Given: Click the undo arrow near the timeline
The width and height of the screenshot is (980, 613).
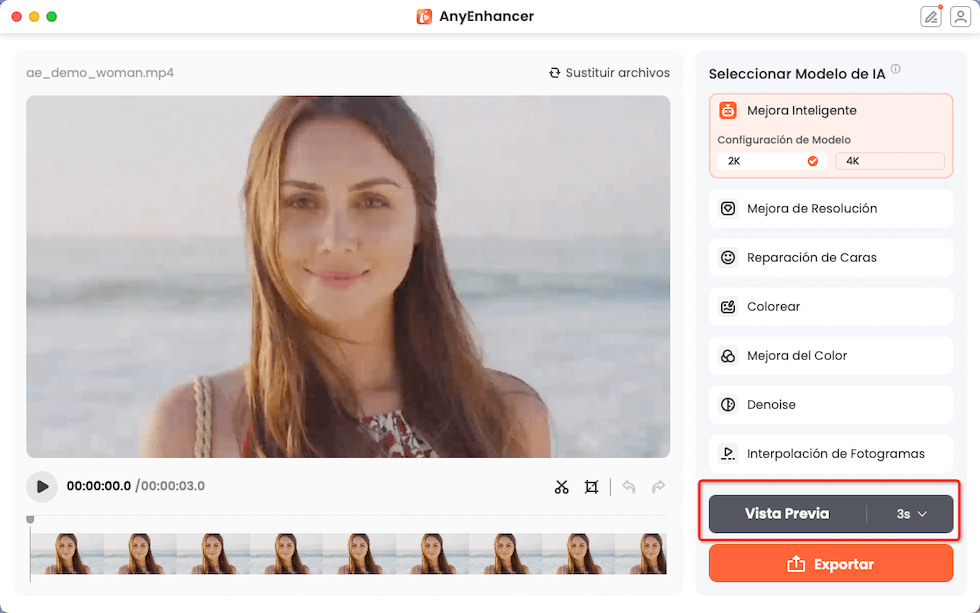Looking at the screenshot, I should point(629,487).
